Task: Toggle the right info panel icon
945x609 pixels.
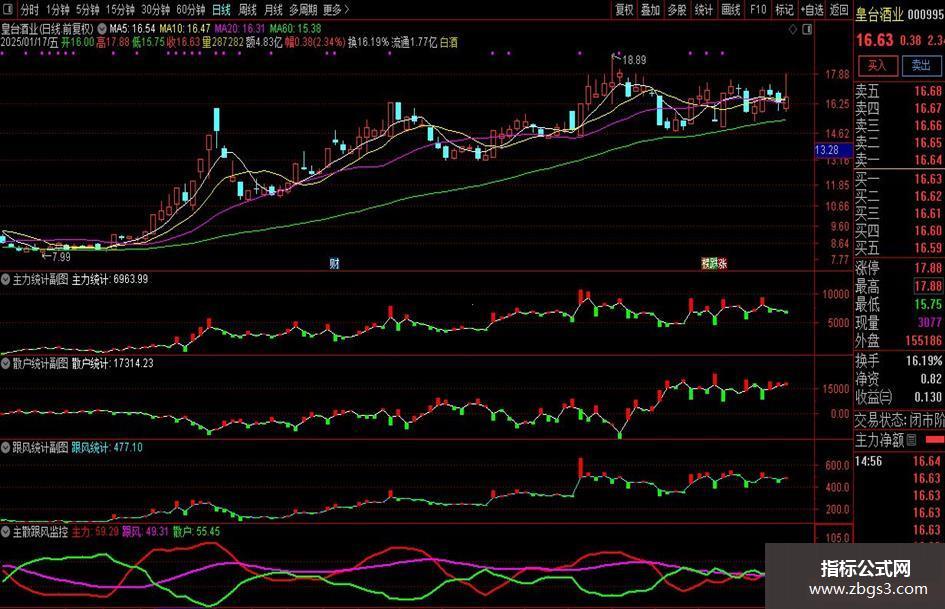Action: (x=808, y=29)
